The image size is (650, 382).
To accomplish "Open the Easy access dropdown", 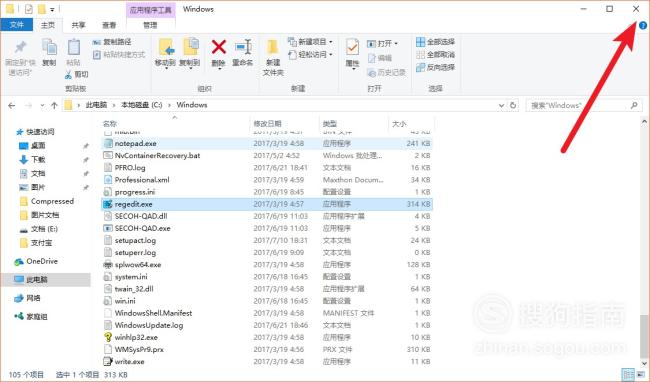I will coord(310,55).
